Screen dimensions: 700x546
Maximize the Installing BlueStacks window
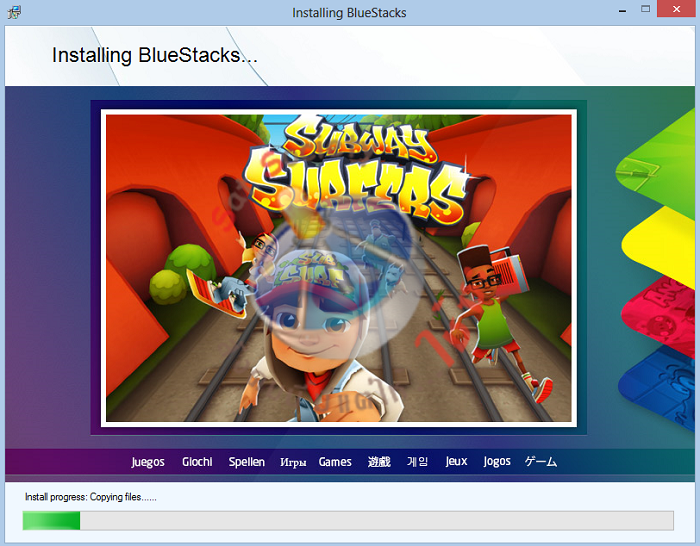tap(645, 9)
